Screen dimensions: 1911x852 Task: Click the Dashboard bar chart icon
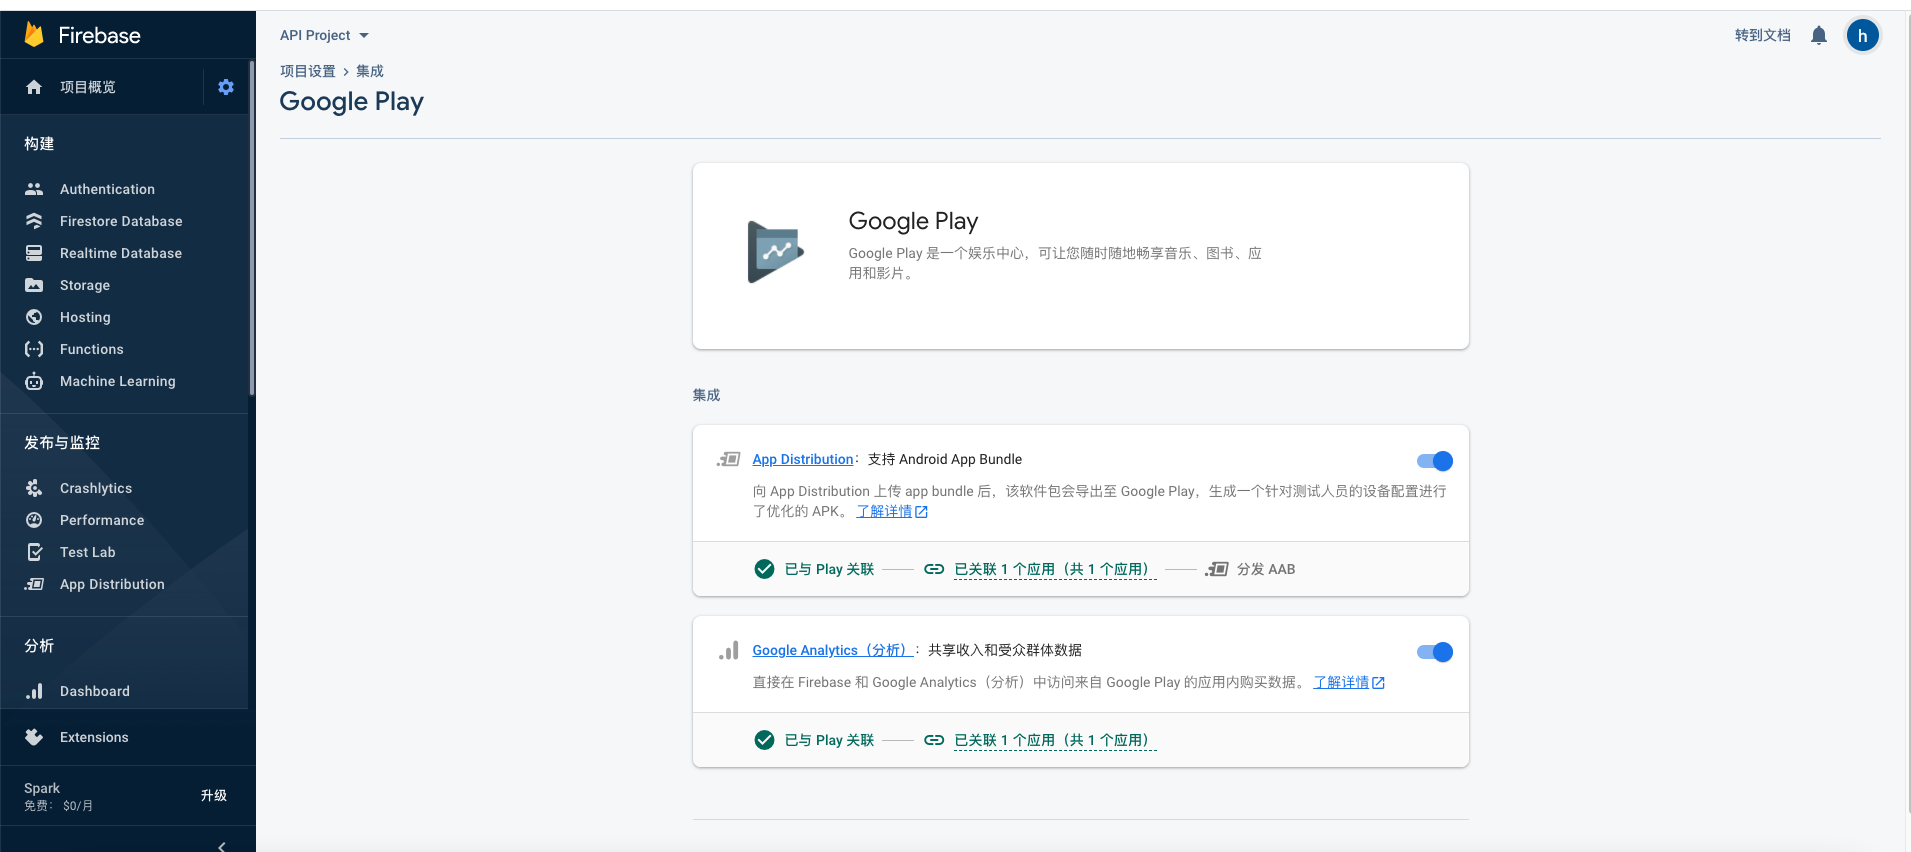34,691
